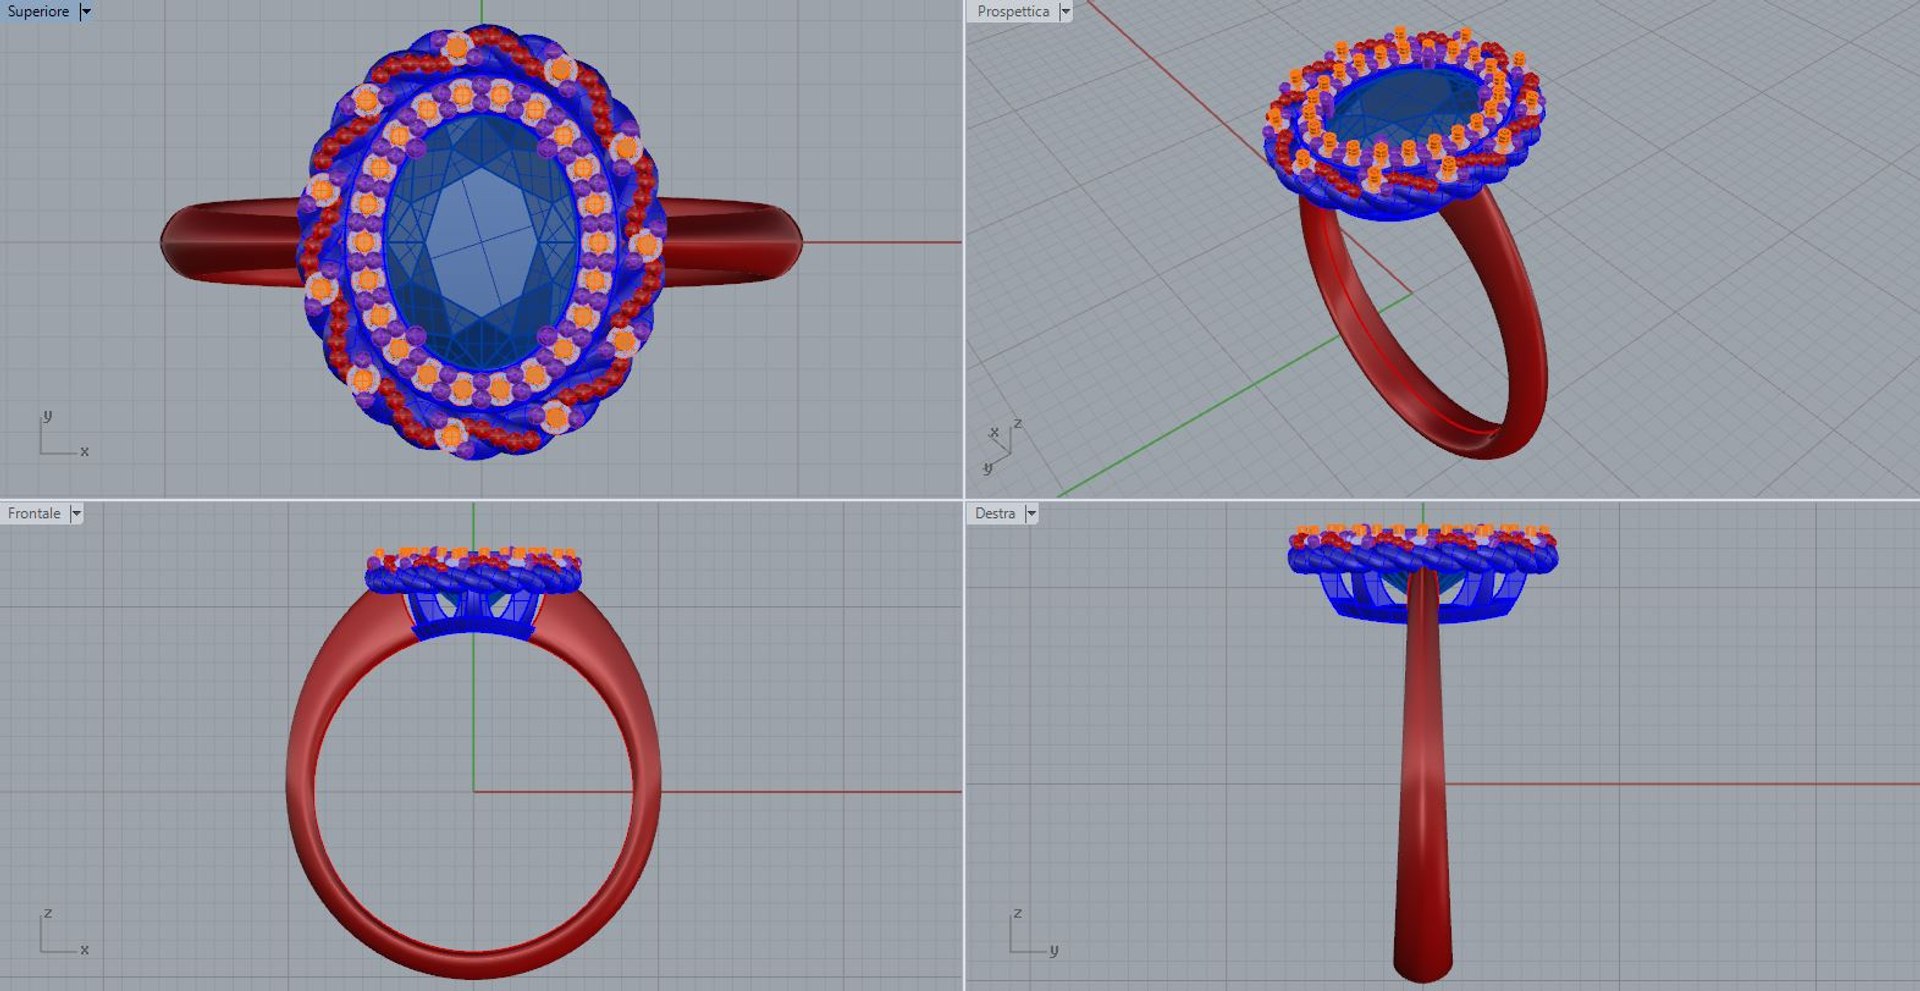Open the Frontale viewport dropdown arrow
This screenshot has width=1920, height=991.
pos(76,513)
